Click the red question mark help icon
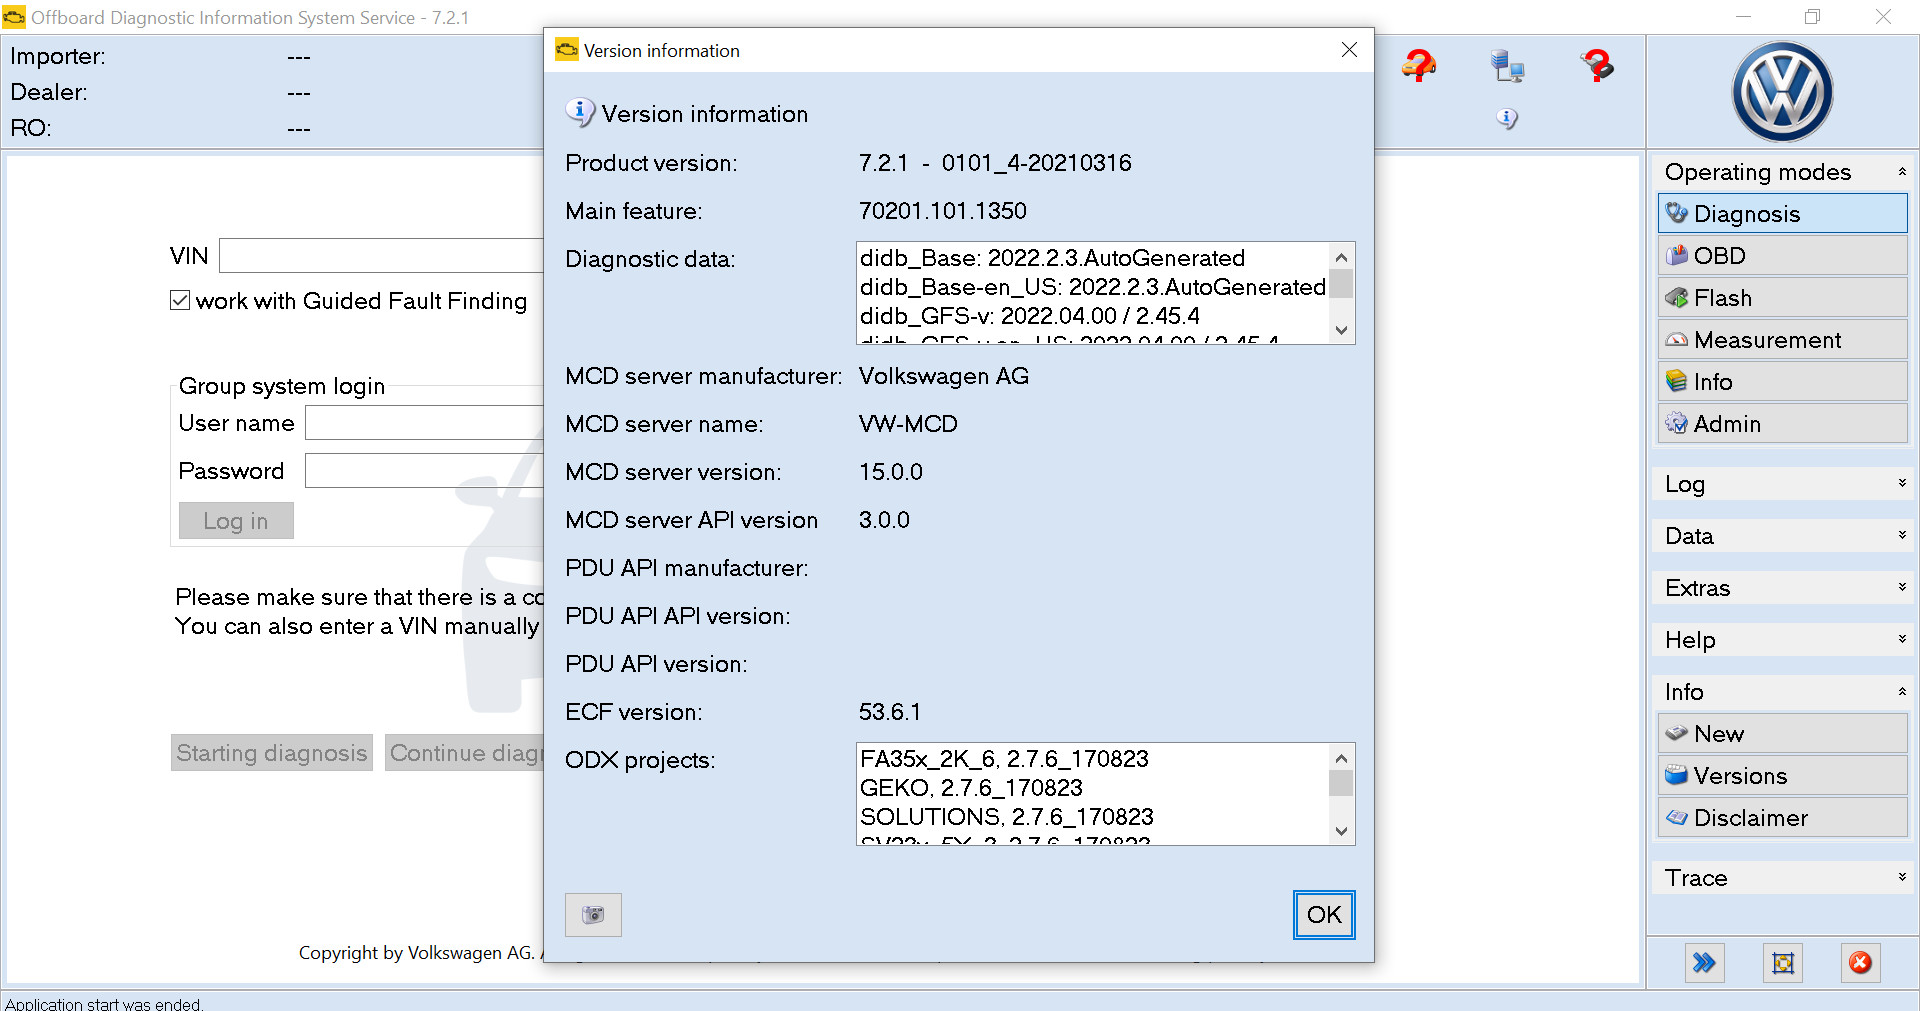The height and width of the screenshot is (1011, 1920). [1597, 66]
